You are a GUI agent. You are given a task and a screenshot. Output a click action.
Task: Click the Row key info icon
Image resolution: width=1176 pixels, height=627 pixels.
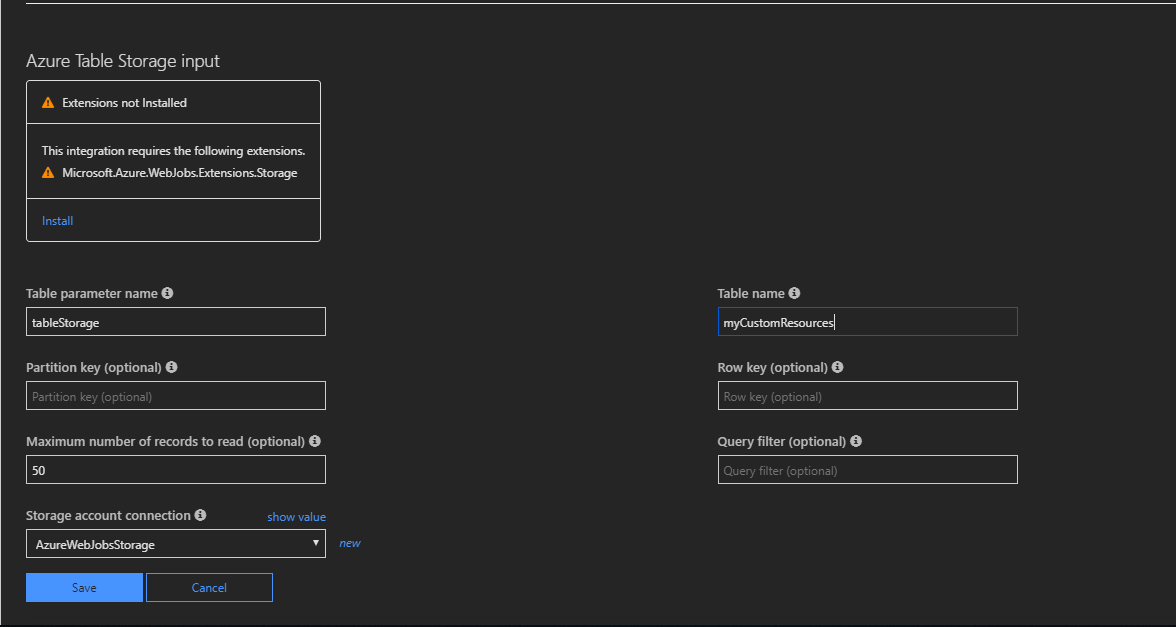(837, 367)
